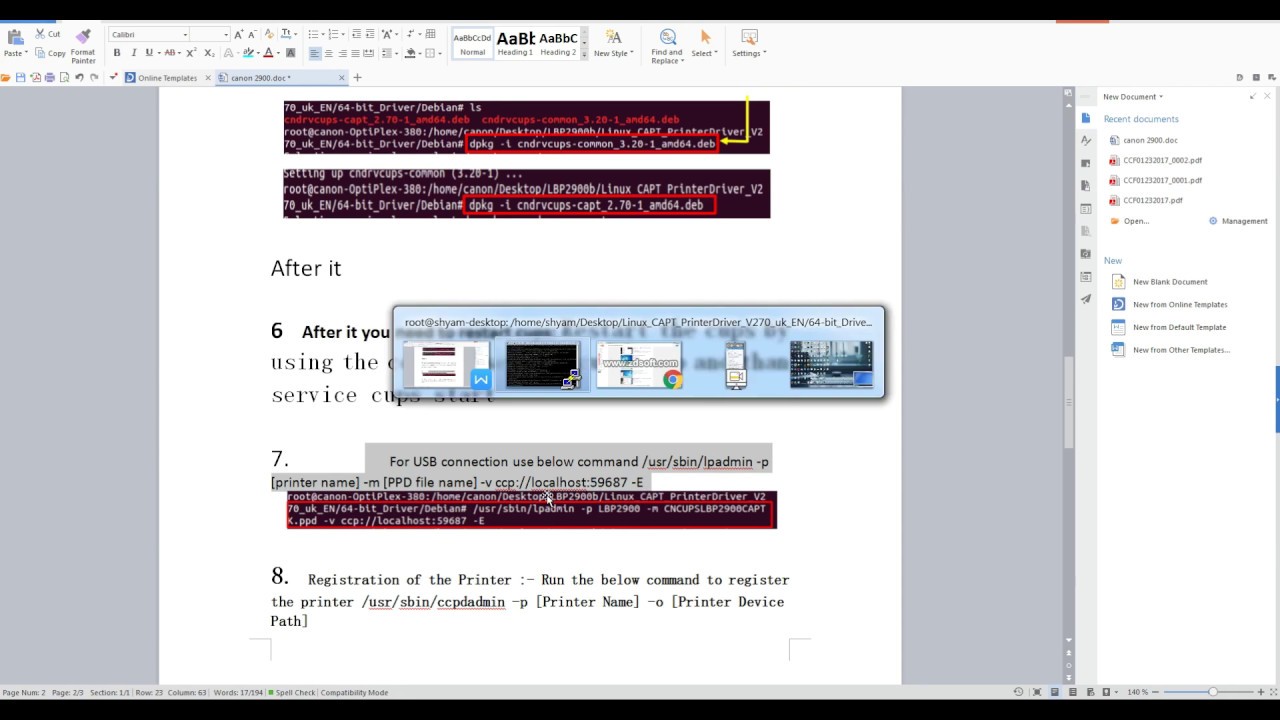This screenshot has width=1280, height=720.
Task: Open the Settings dropdown
Action: pos(749,44)
